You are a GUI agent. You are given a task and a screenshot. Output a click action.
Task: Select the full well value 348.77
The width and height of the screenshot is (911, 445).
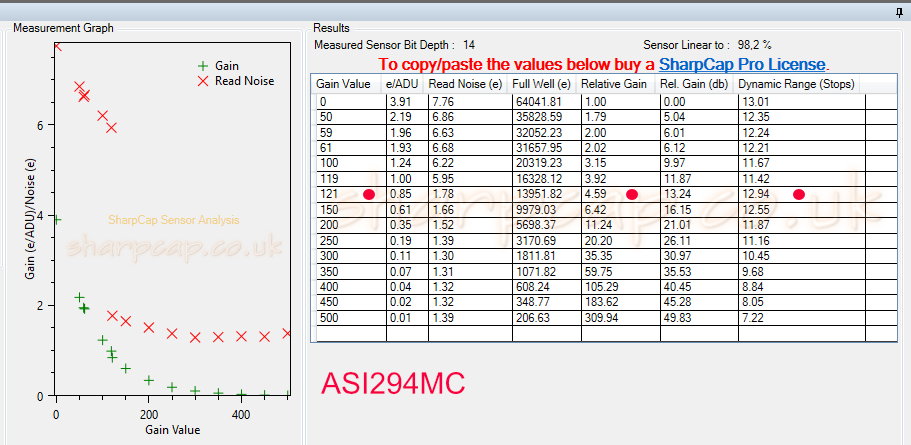click(x=546, y=302)
